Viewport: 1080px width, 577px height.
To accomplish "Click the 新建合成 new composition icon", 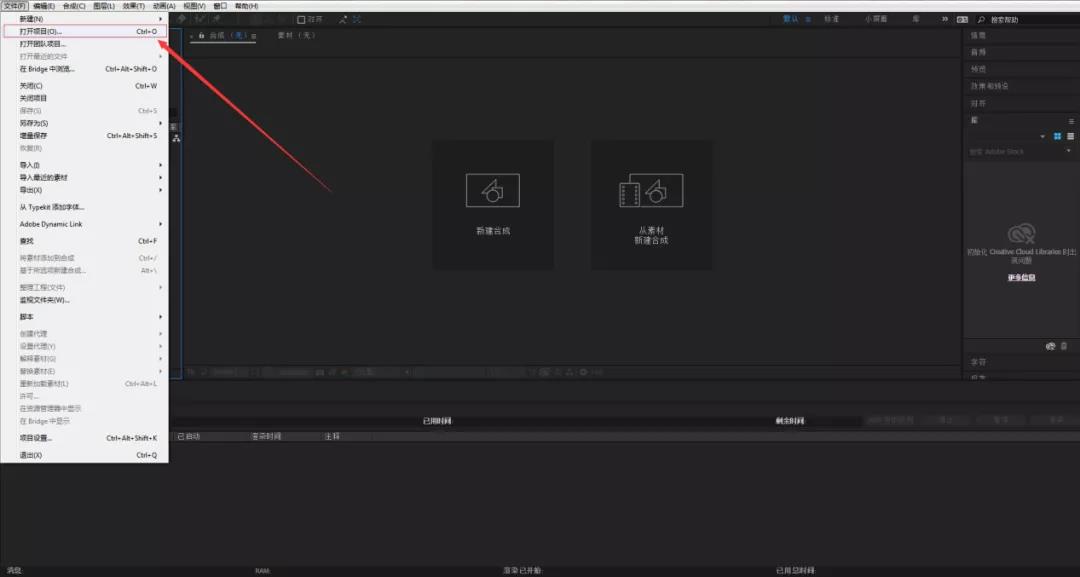I will click(x=492, y=190).
